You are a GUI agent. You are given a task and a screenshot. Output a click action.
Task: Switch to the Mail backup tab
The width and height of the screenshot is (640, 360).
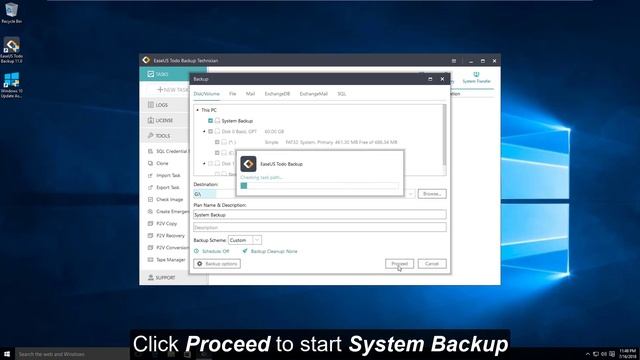(x=250, y=94)
